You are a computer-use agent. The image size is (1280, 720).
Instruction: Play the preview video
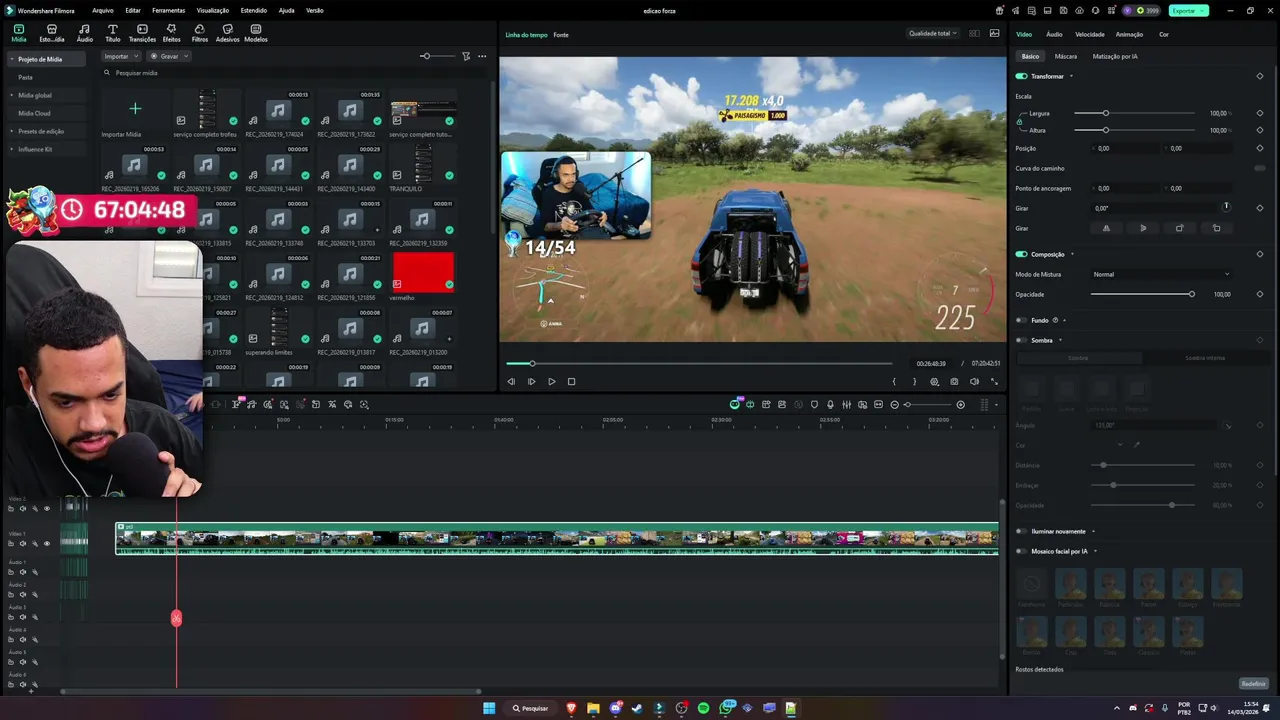pyautogui.click(x=551, y=381)
